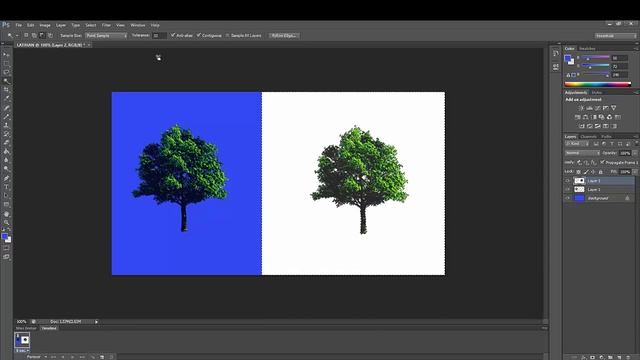Image resolution: width=640 pixels, height=360 pixels.
Task: Select the Crop tool
Action: click(6, 89)
